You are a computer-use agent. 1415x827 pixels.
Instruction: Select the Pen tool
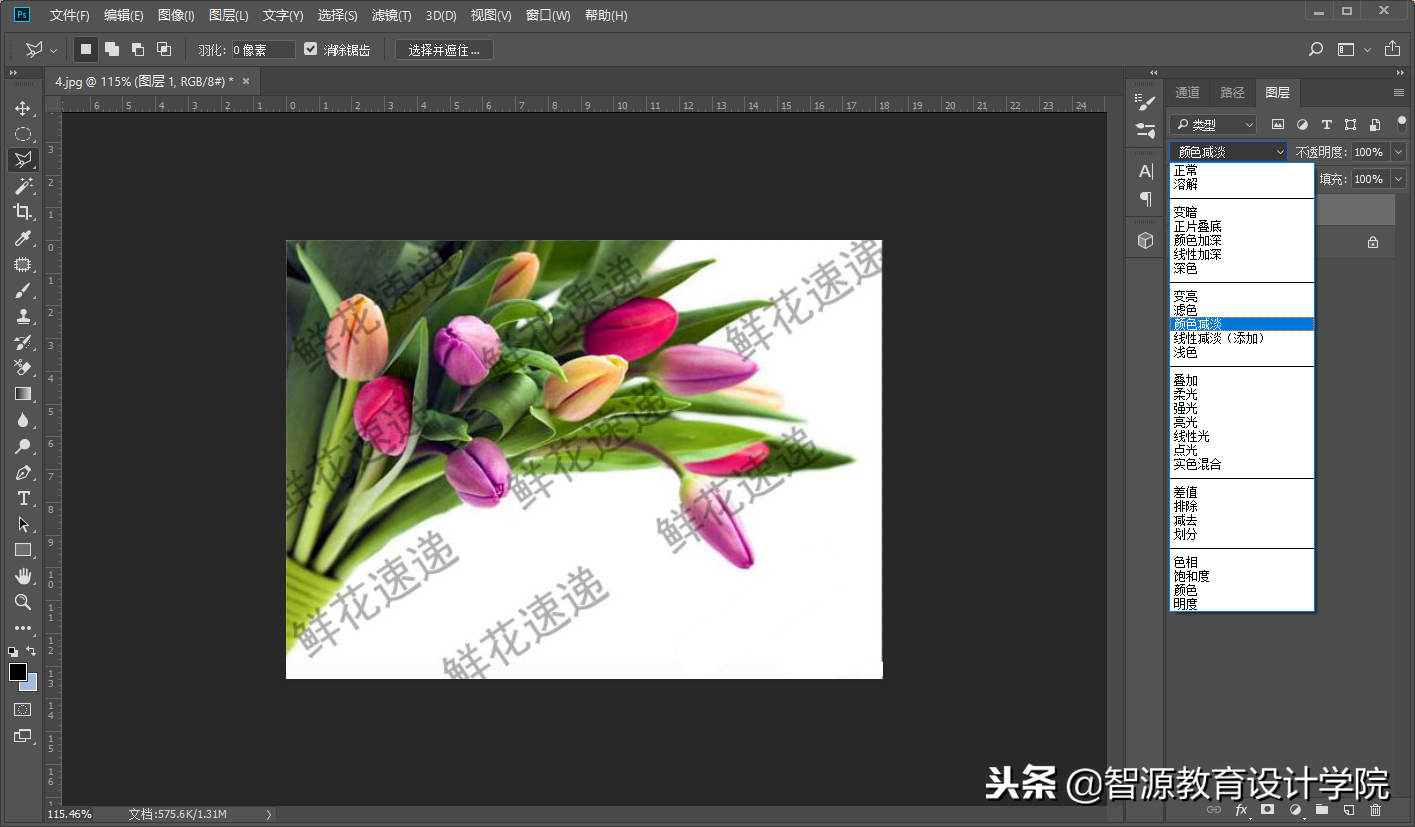click(22, 472)
